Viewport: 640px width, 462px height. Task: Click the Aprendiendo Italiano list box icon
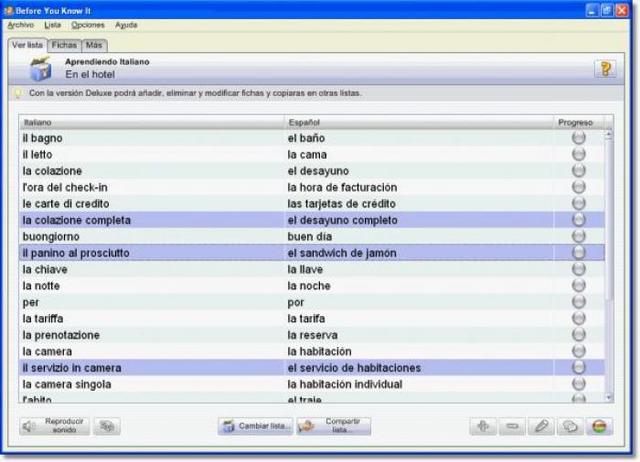[41, 69]
